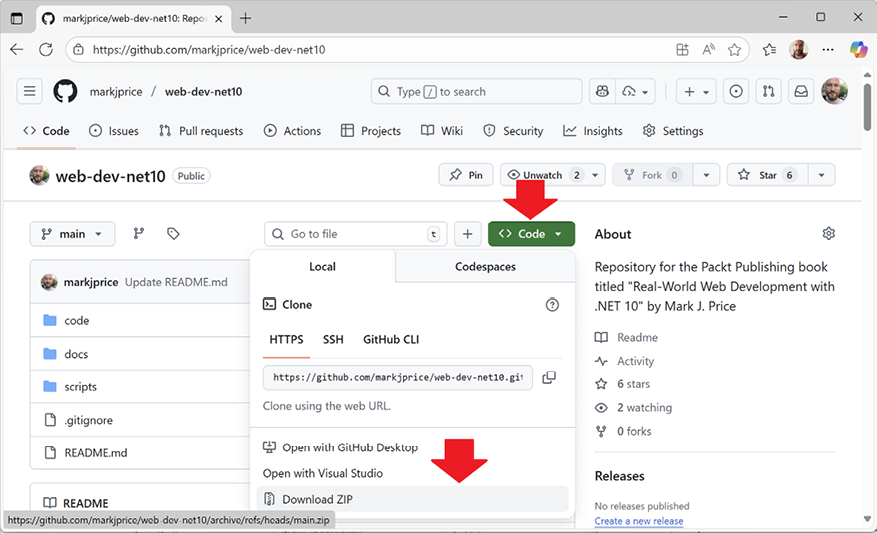Click the browser back arrow

click(17, 50)
